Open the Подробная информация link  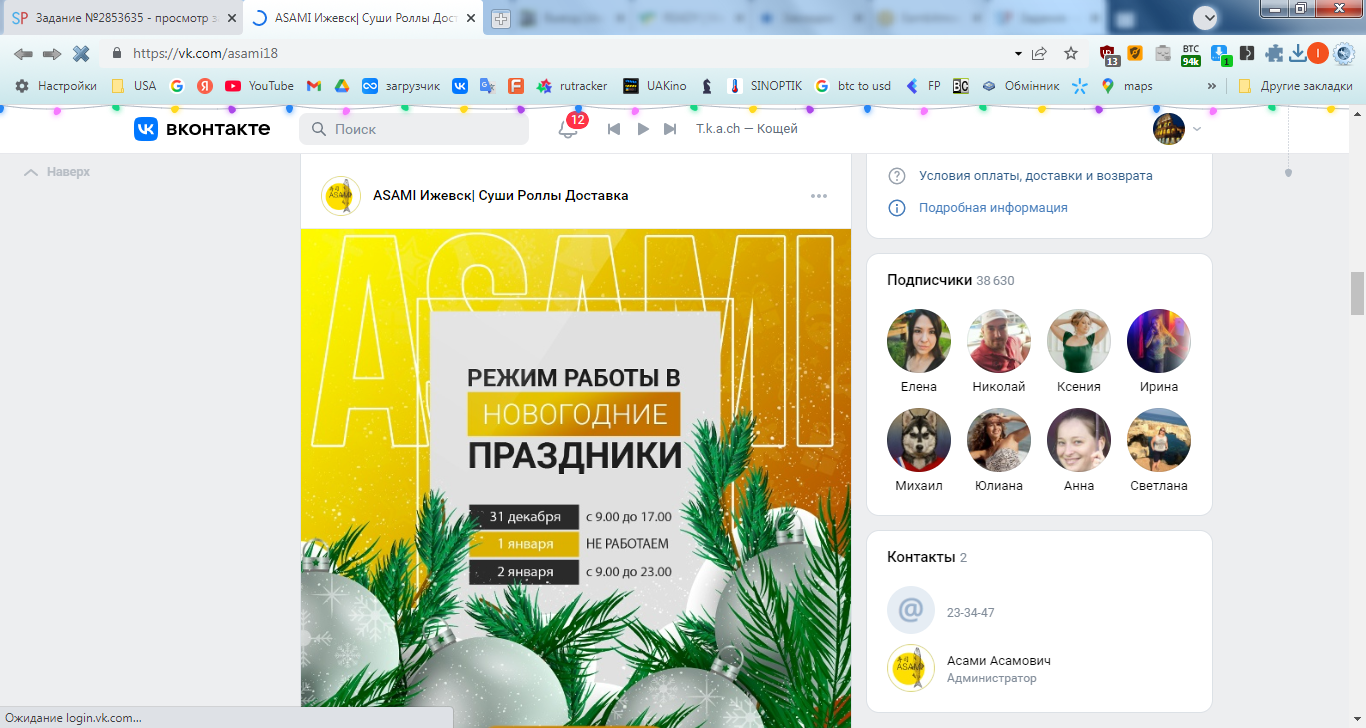click(x=993, y=208)
